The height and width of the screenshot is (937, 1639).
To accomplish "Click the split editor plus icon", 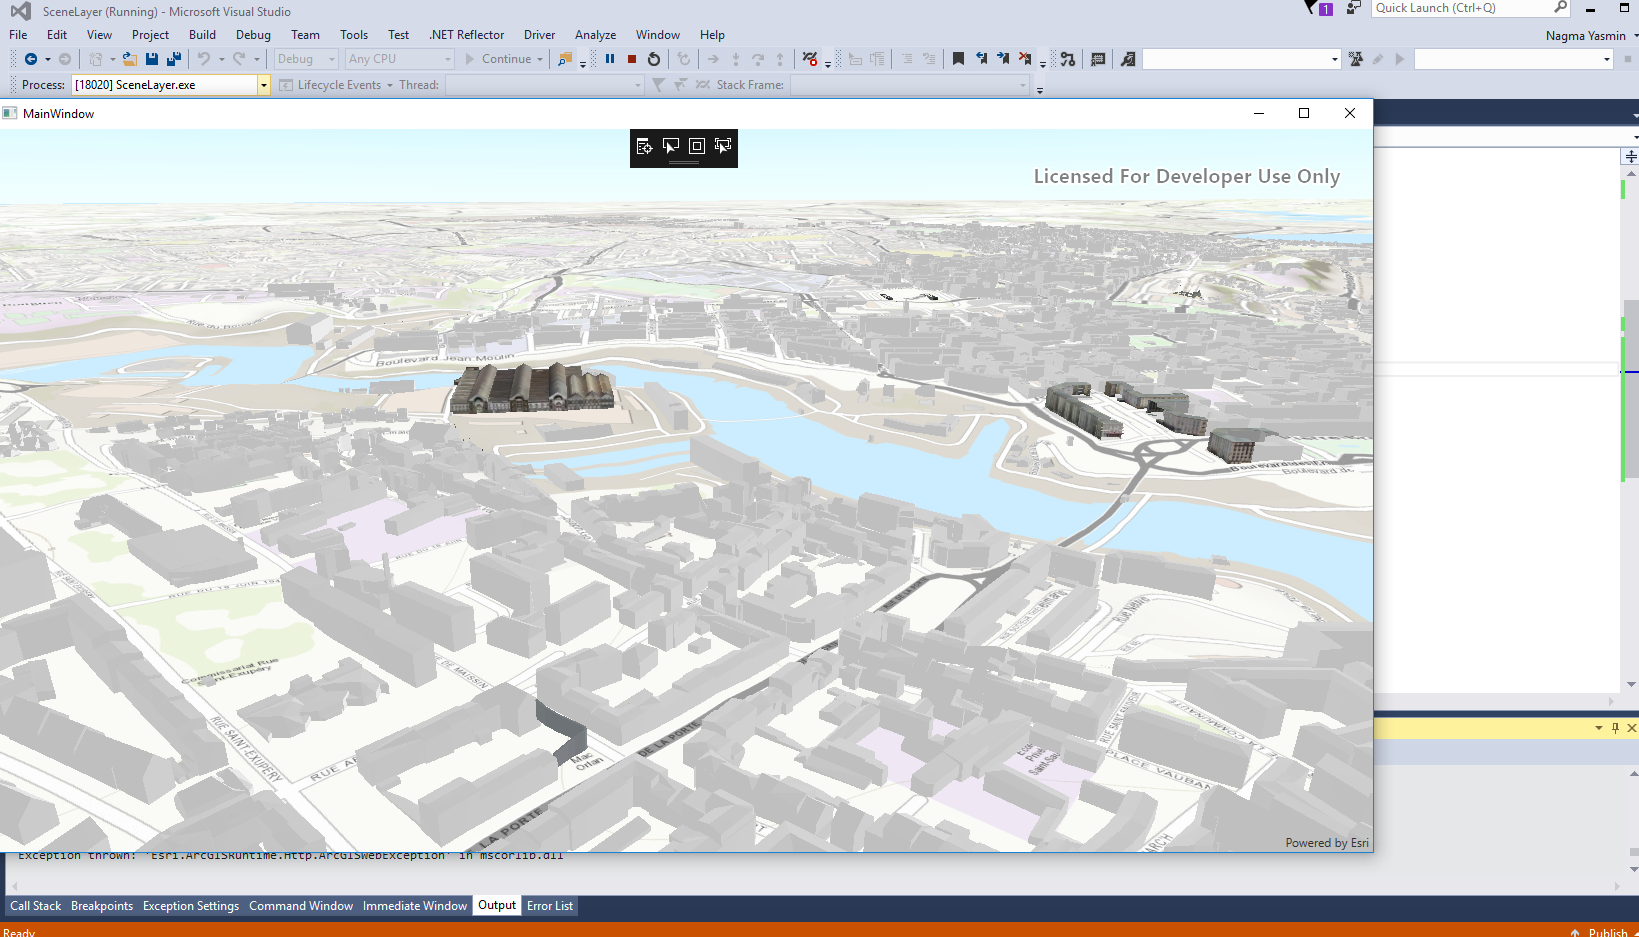I will click(x=1631, y=157).
